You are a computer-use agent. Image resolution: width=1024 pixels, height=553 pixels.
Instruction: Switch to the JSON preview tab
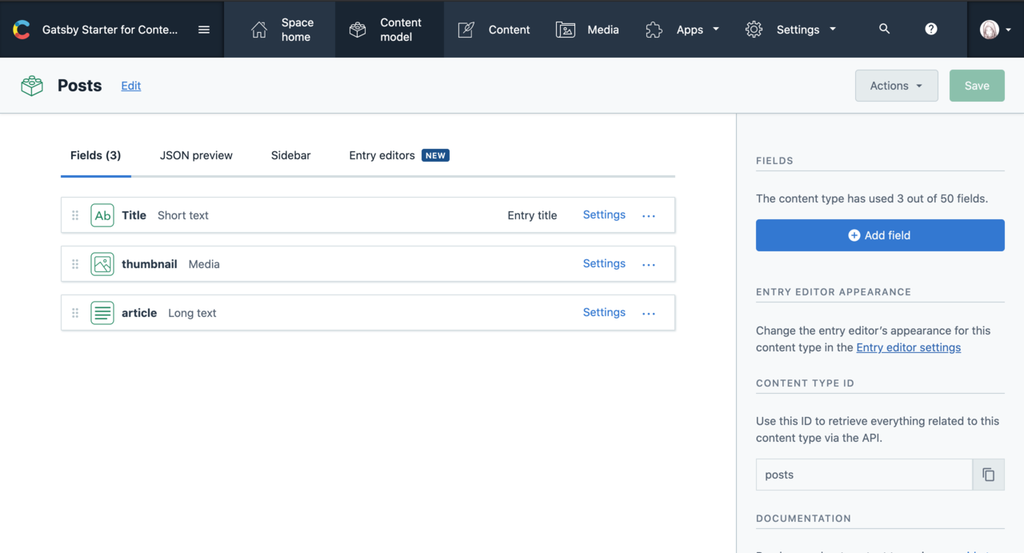196,156
